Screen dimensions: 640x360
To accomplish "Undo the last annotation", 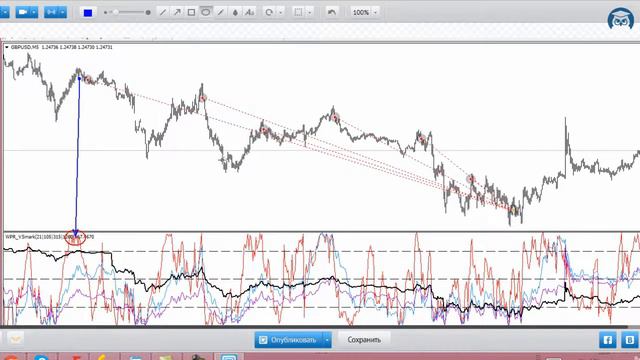I will tap(331, 12).
